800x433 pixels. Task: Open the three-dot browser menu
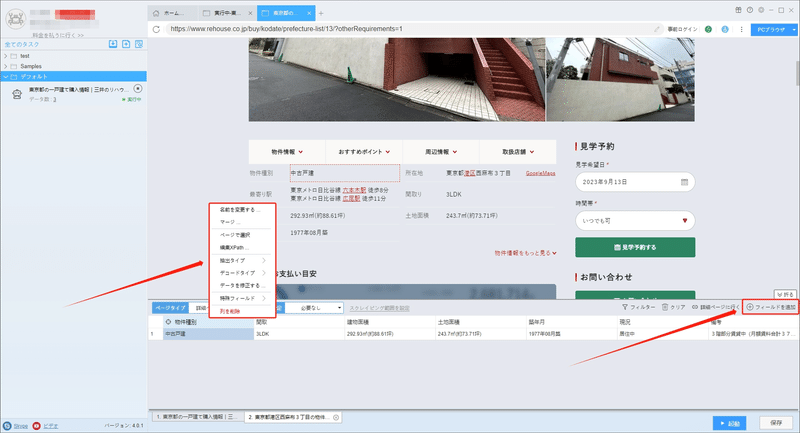(741, 29)
